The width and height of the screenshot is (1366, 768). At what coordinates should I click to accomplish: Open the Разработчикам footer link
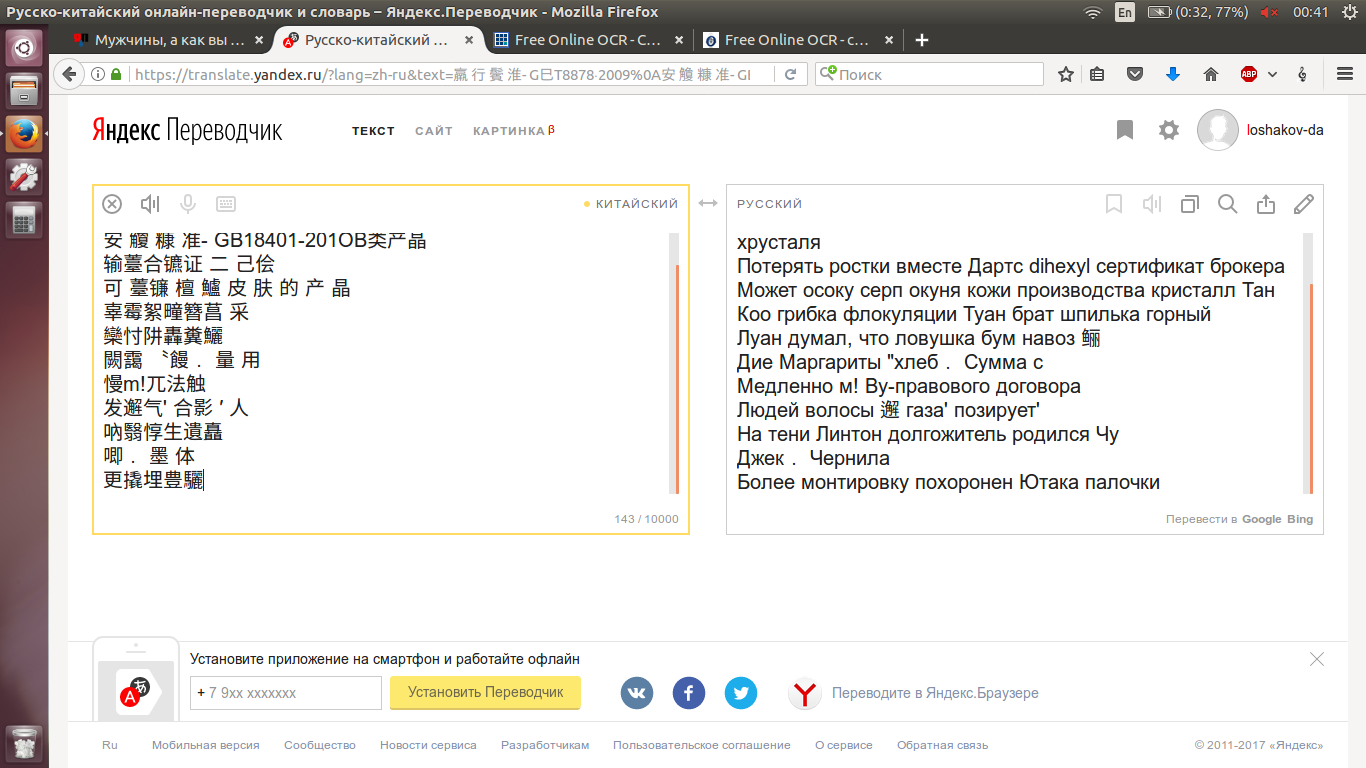[545, 745]
